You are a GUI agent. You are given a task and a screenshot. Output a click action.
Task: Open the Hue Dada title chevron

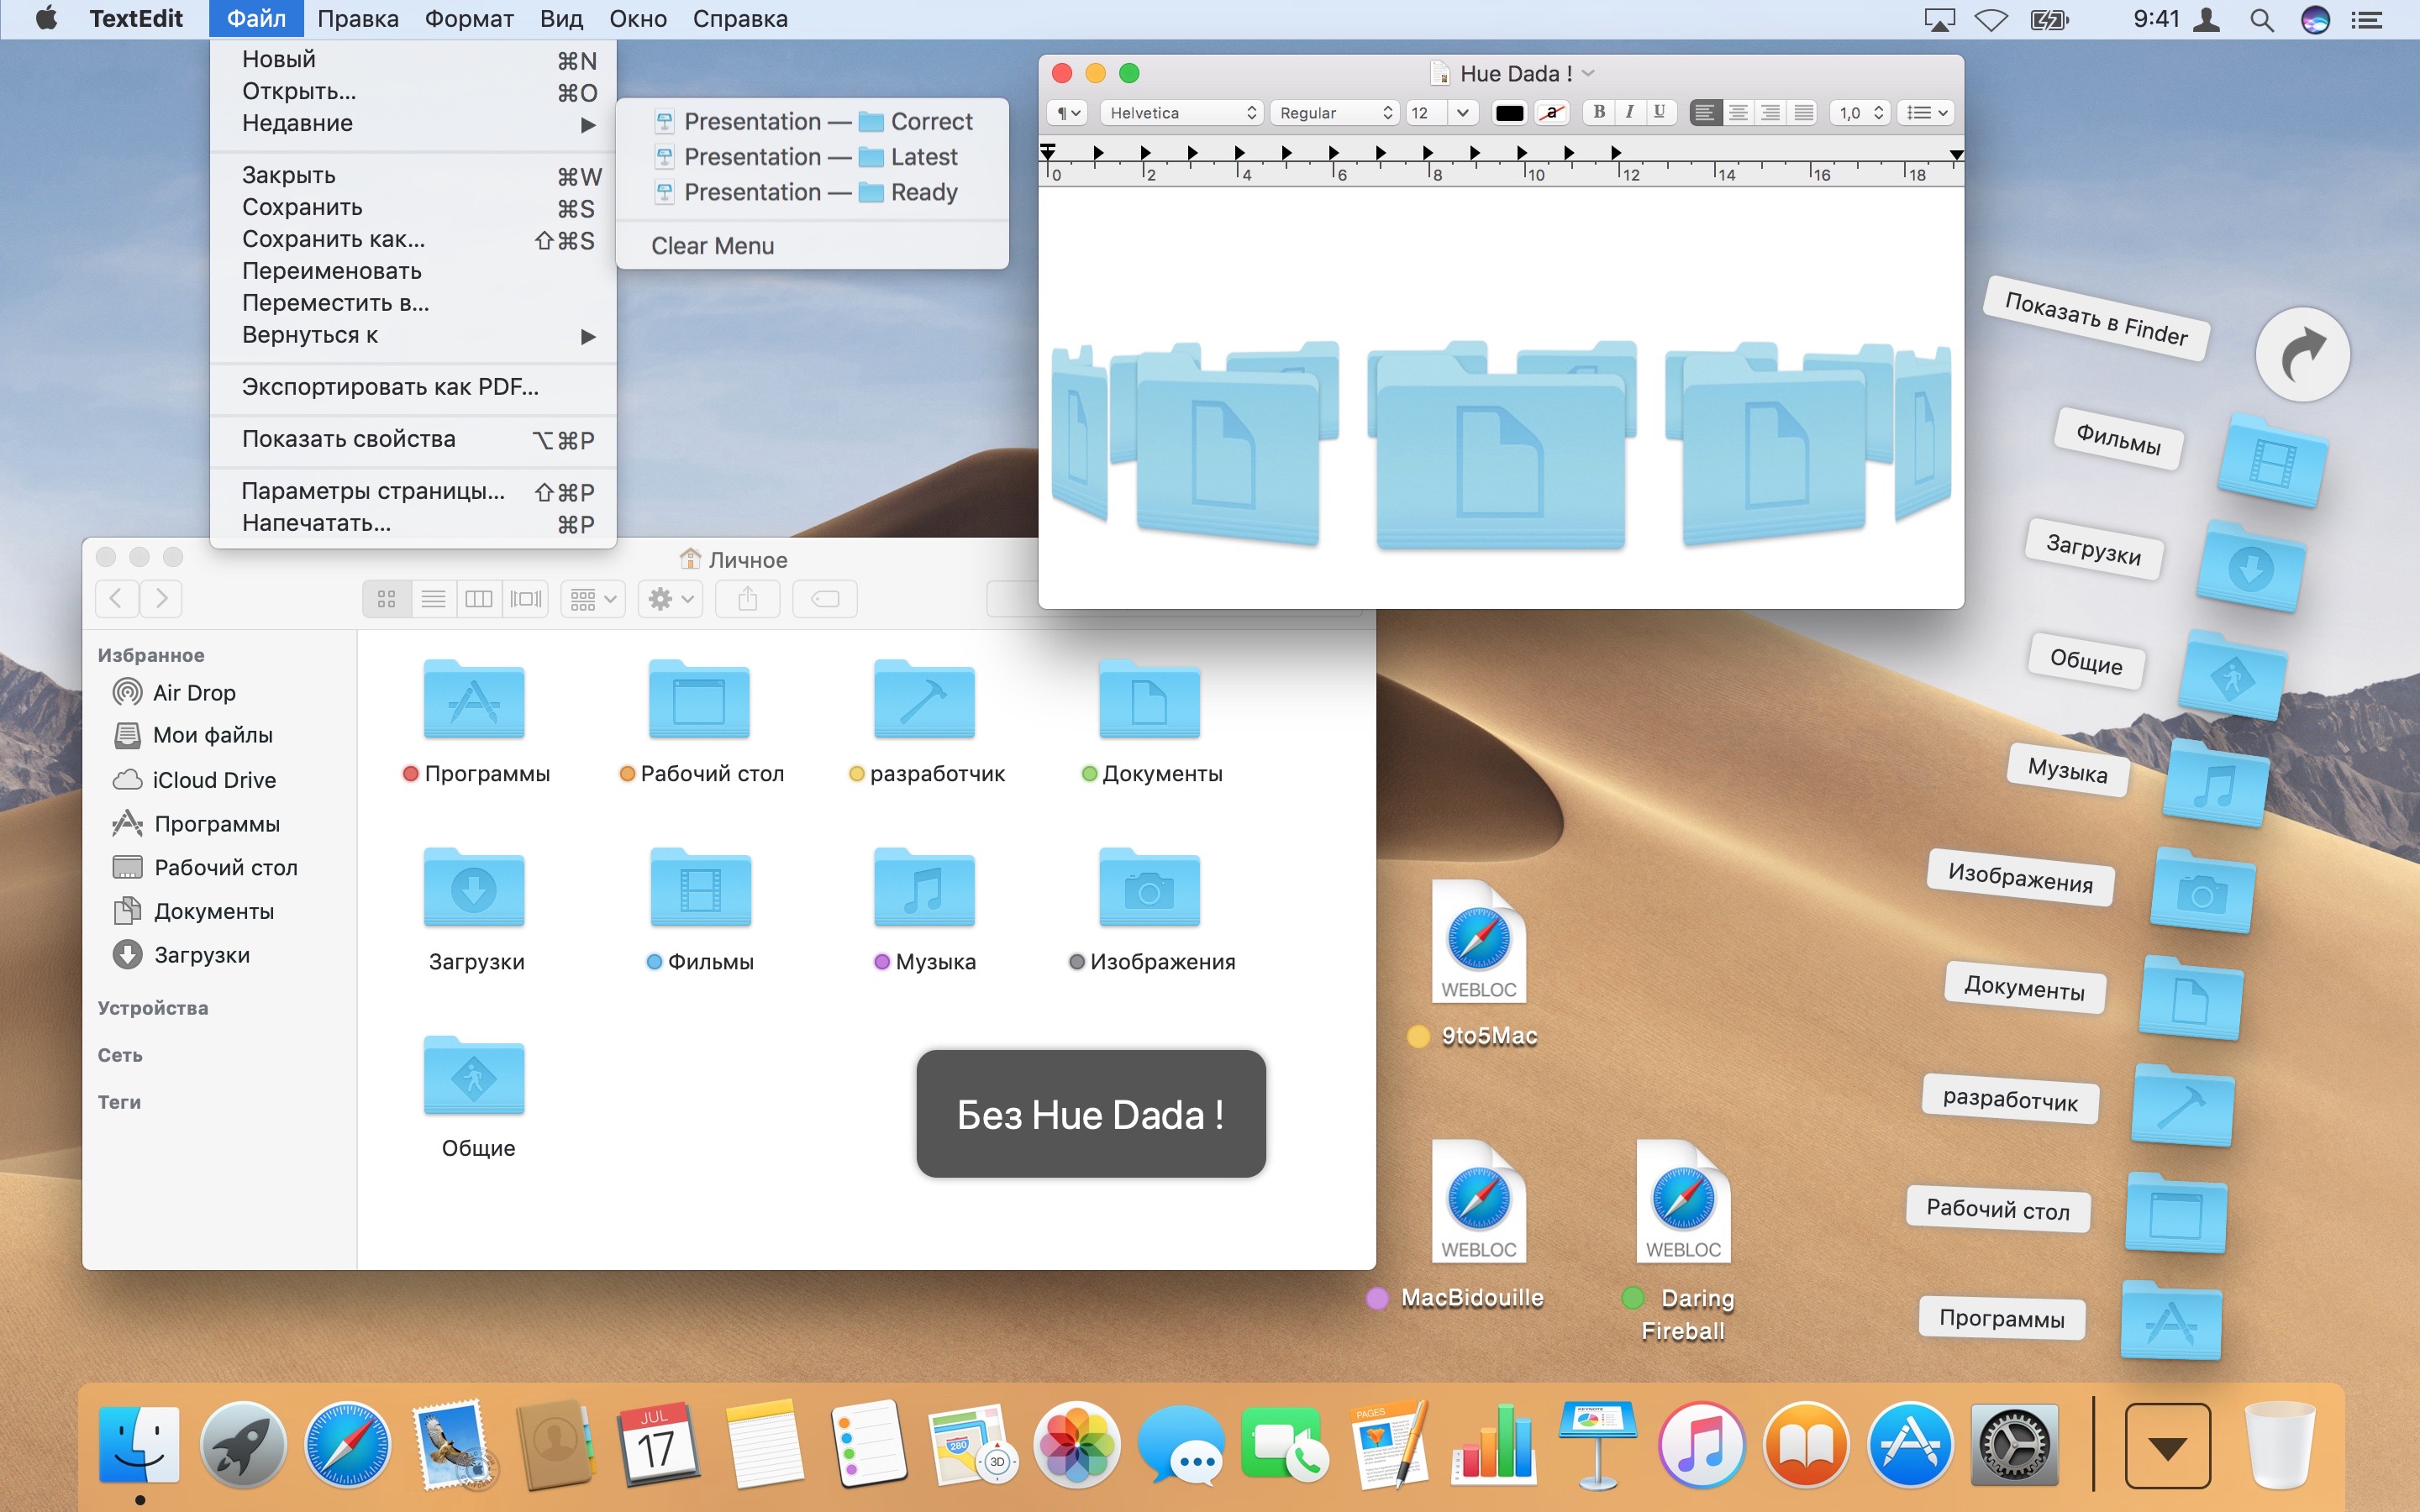[1588, 73]
